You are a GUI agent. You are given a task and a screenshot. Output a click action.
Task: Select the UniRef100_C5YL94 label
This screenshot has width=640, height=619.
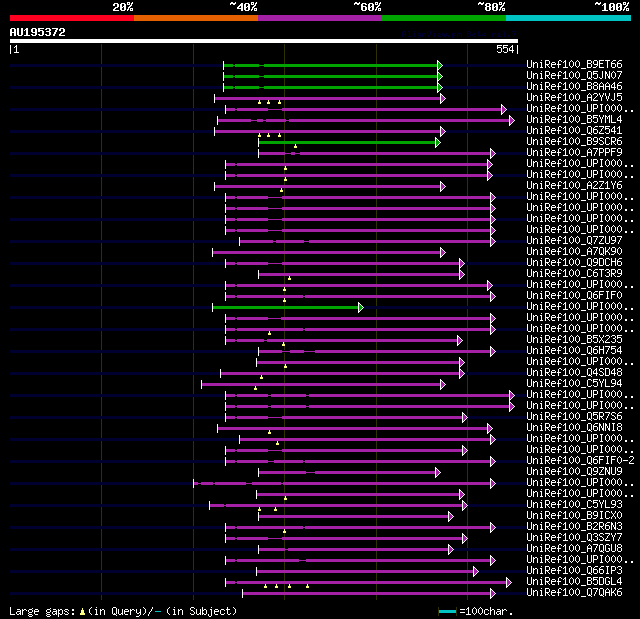[574, 383]
